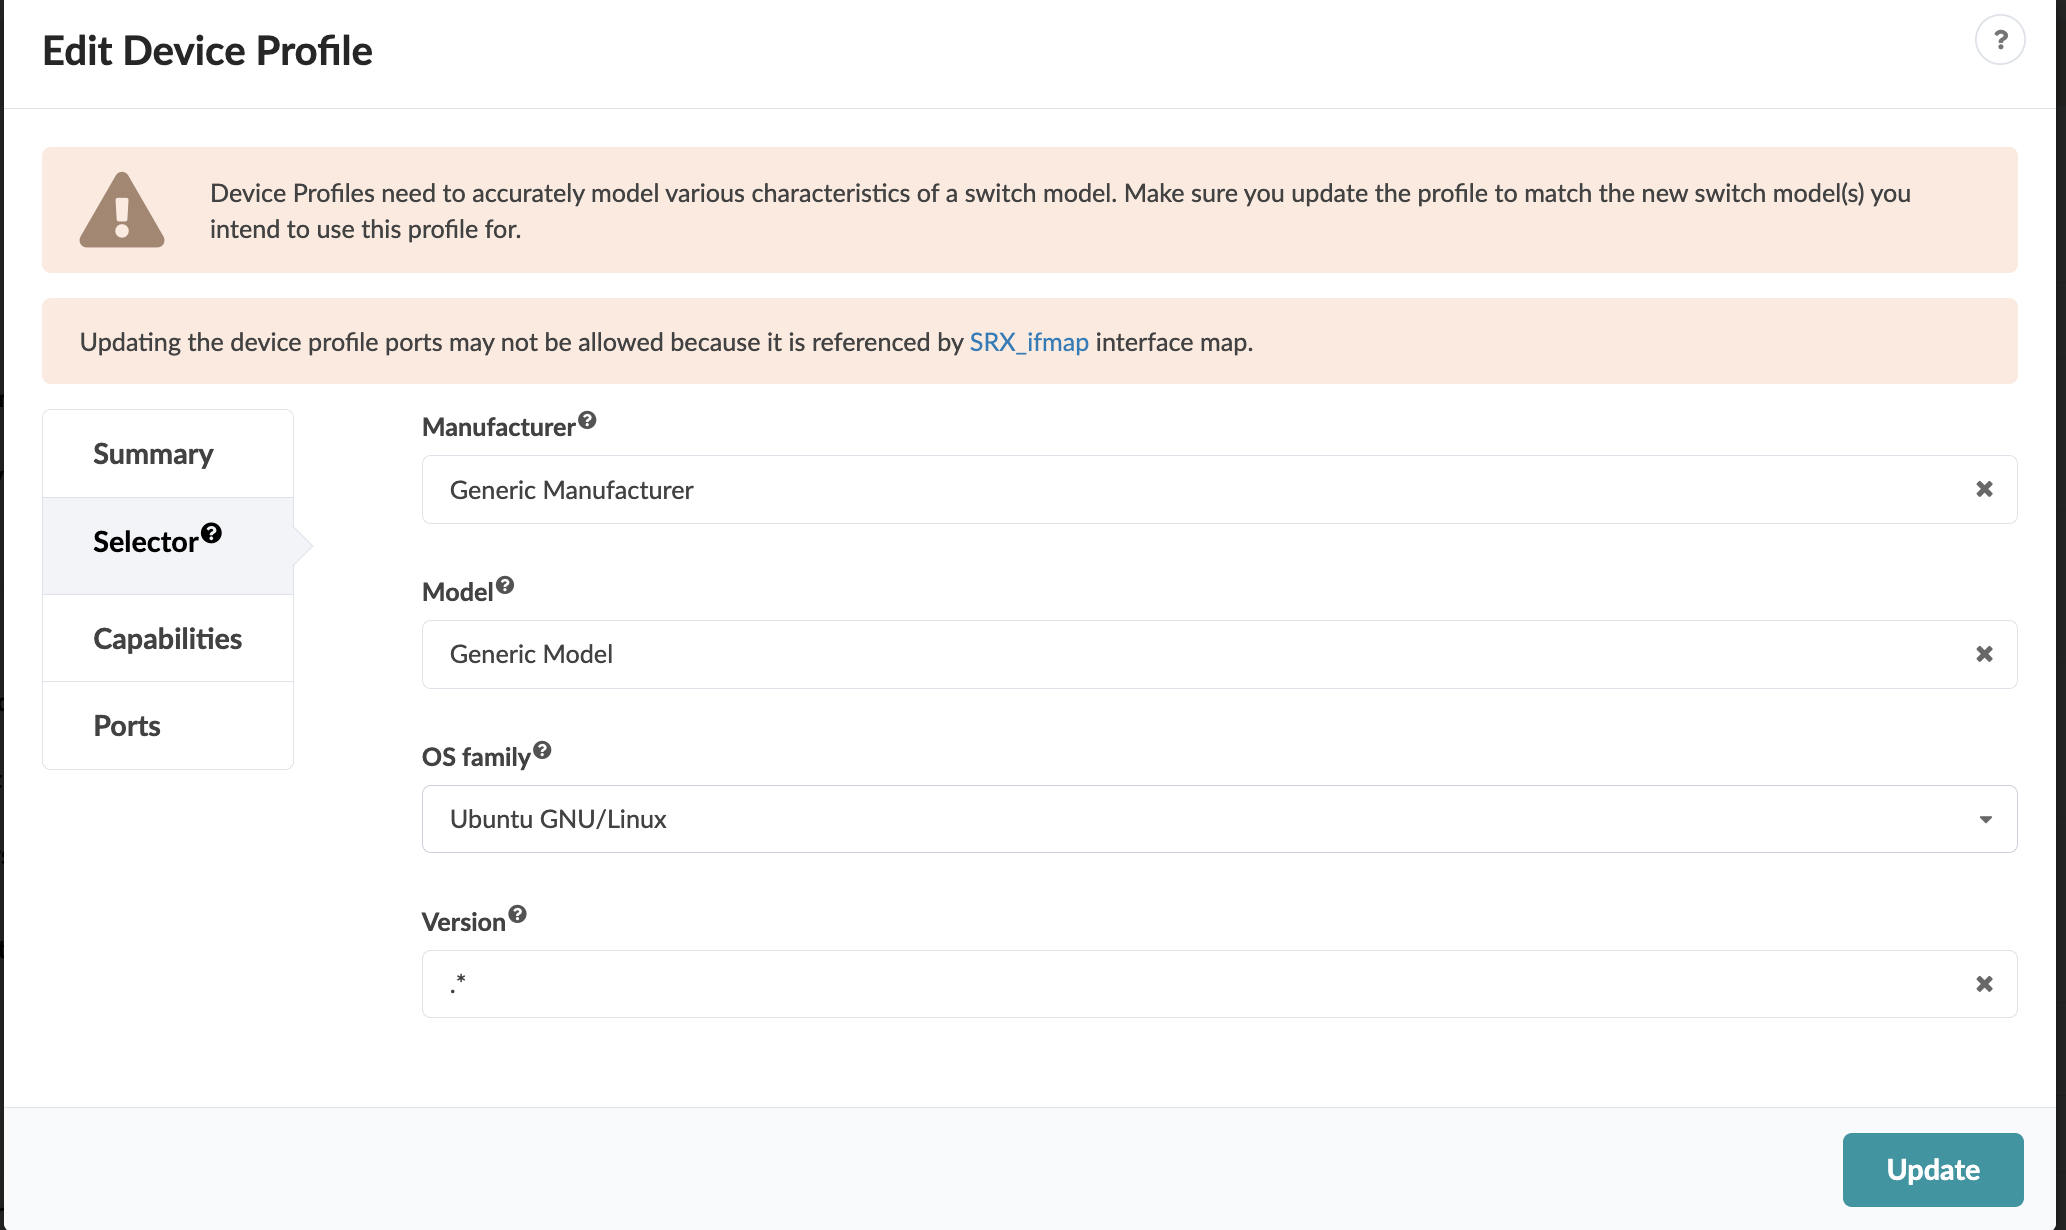This screenshot has height=1230, width=2066.
Task: Clear the Model field using its X icon
Action: [x=1984, y=654]
